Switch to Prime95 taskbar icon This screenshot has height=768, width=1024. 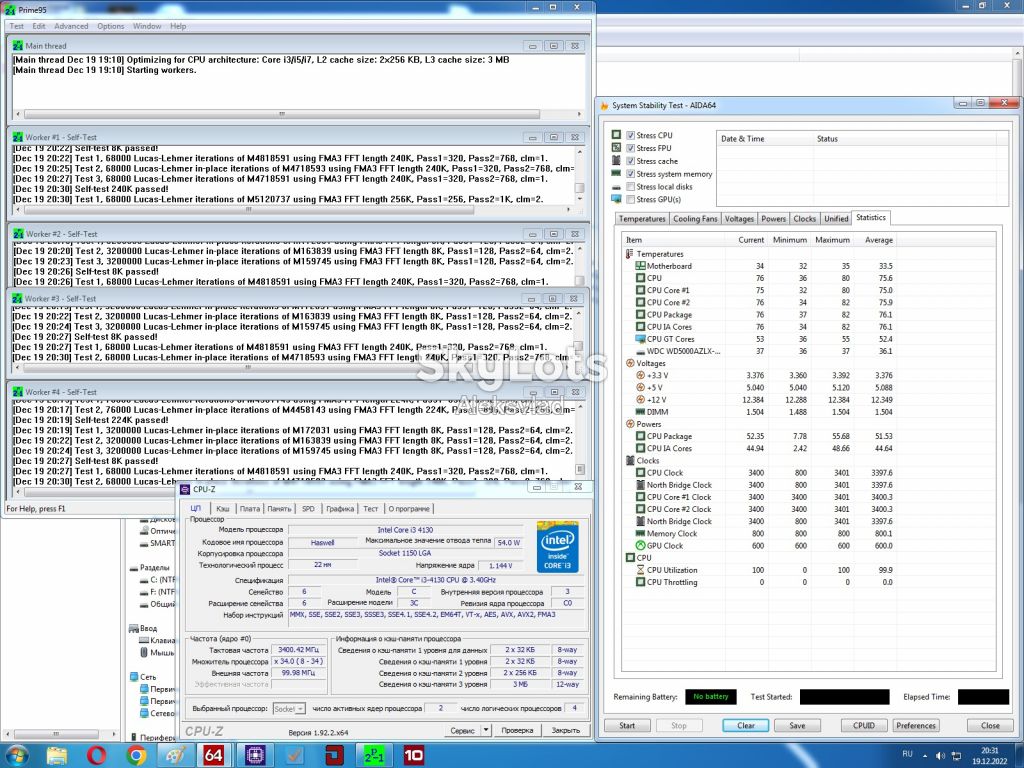374,756
